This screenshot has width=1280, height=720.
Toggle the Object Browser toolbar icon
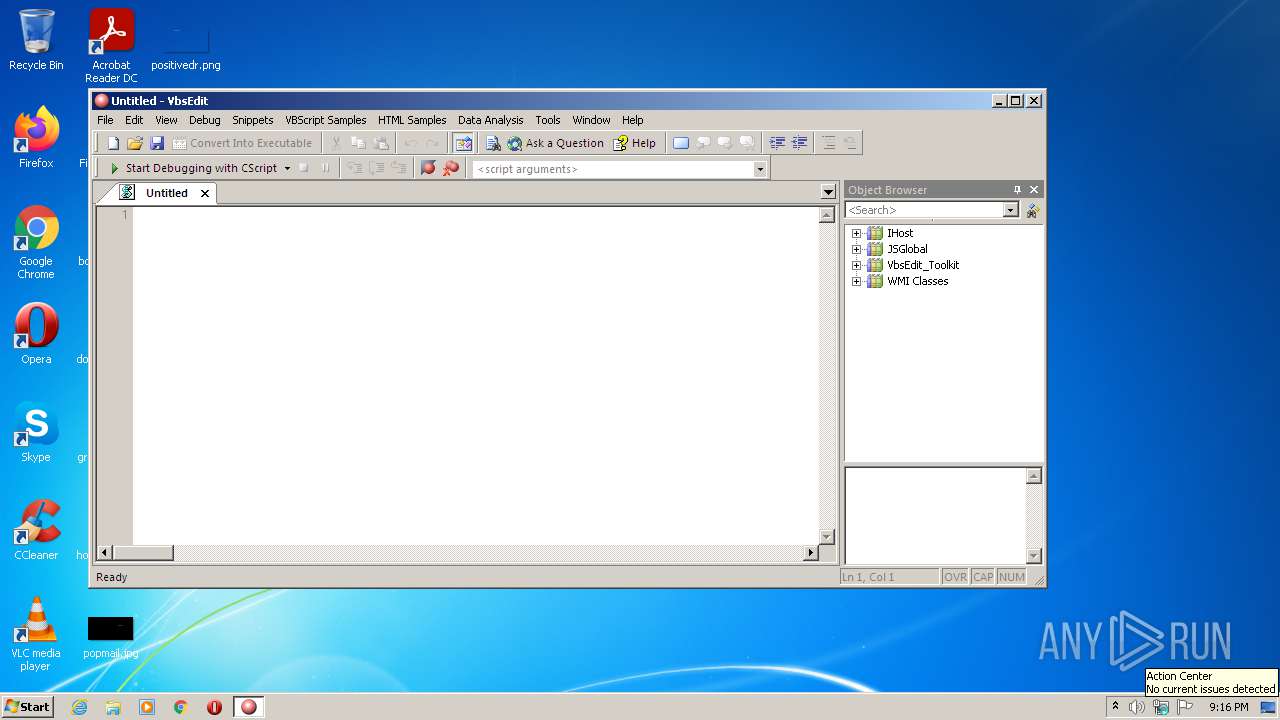point(463,143)
